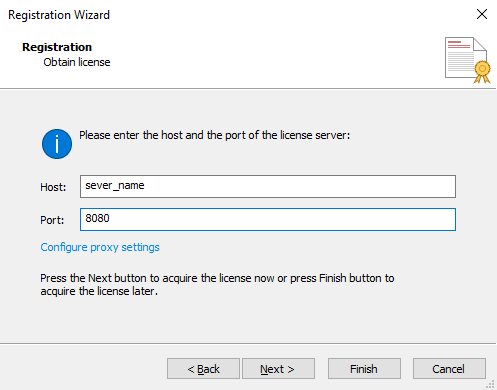The width and height of the screenshot is (497, 390).
Task: Click the 'Host:' label
Action: [53, 187]
